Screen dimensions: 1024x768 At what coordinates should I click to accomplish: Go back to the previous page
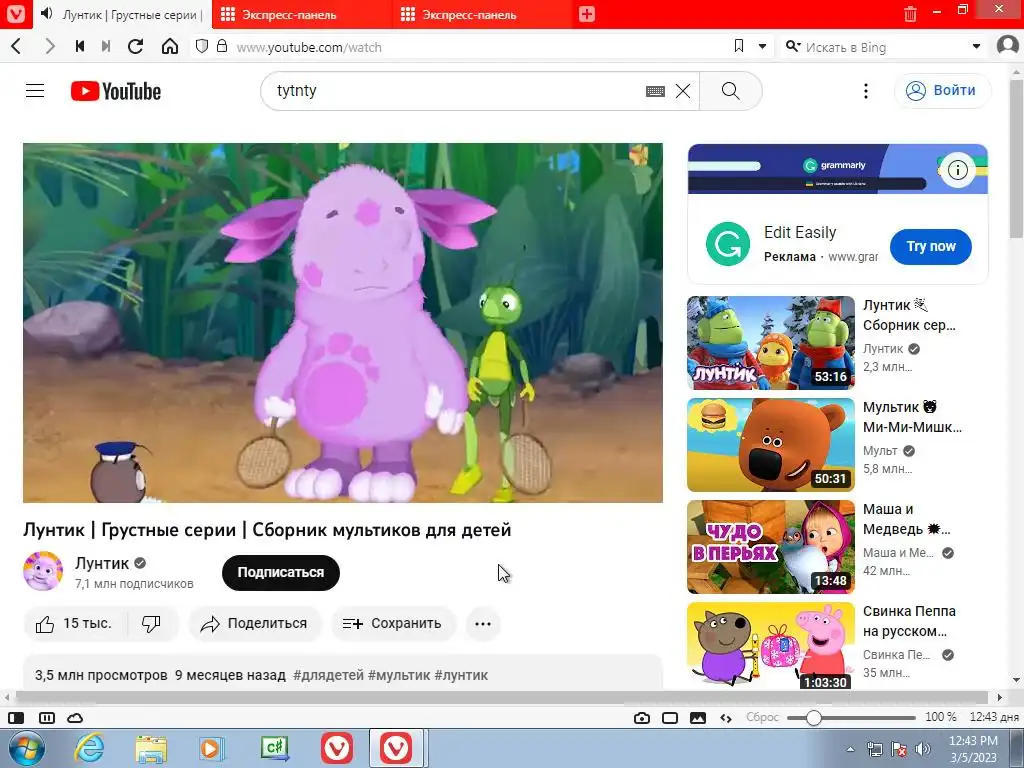(x=16, y=46)
